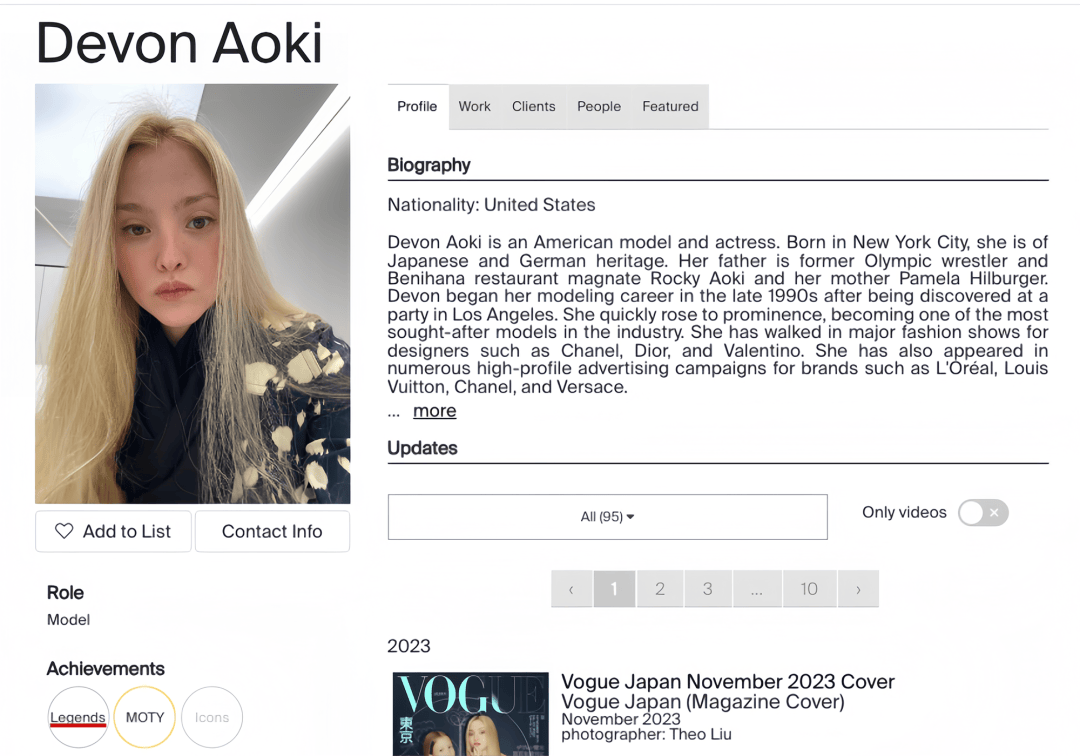
Task: Switch to the Clients tab
Action: 533,106
